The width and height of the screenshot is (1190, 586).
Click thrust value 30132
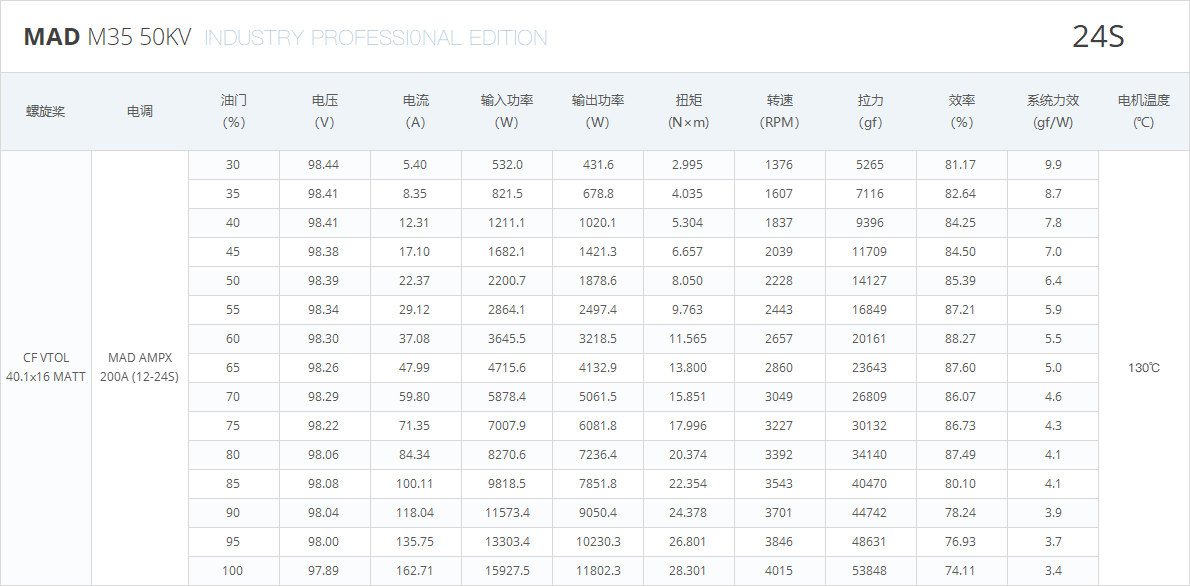click(x=870, y=426)
